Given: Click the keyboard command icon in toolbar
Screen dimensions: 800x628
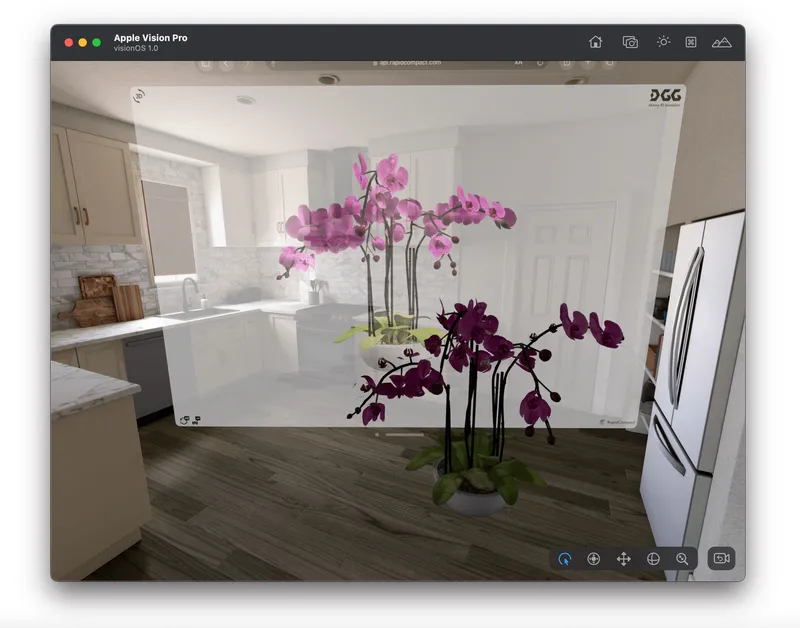Looking at the screenshot, I should (x=691, y=42).
